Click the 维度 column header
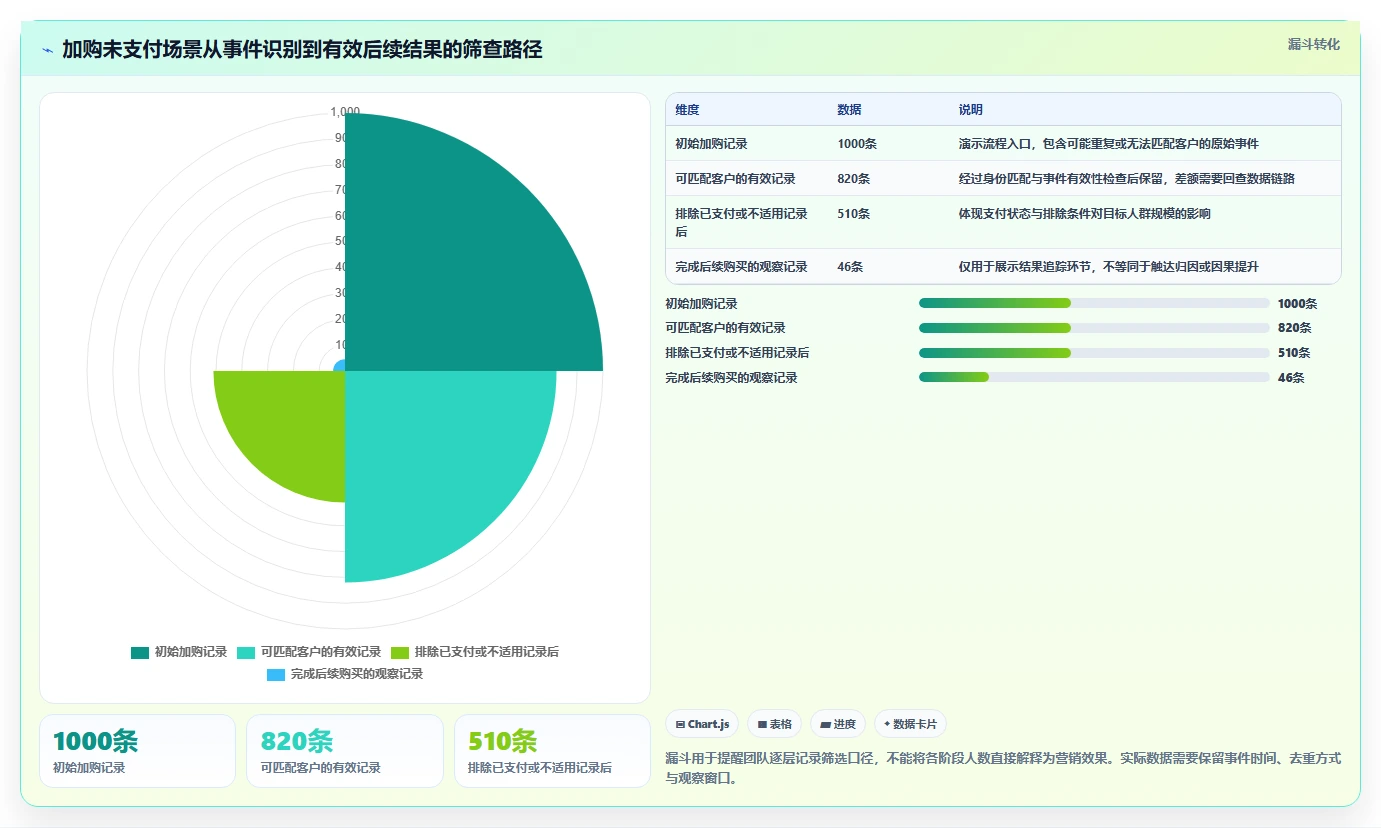This screenshot has width=1381, height=828. 747,110
